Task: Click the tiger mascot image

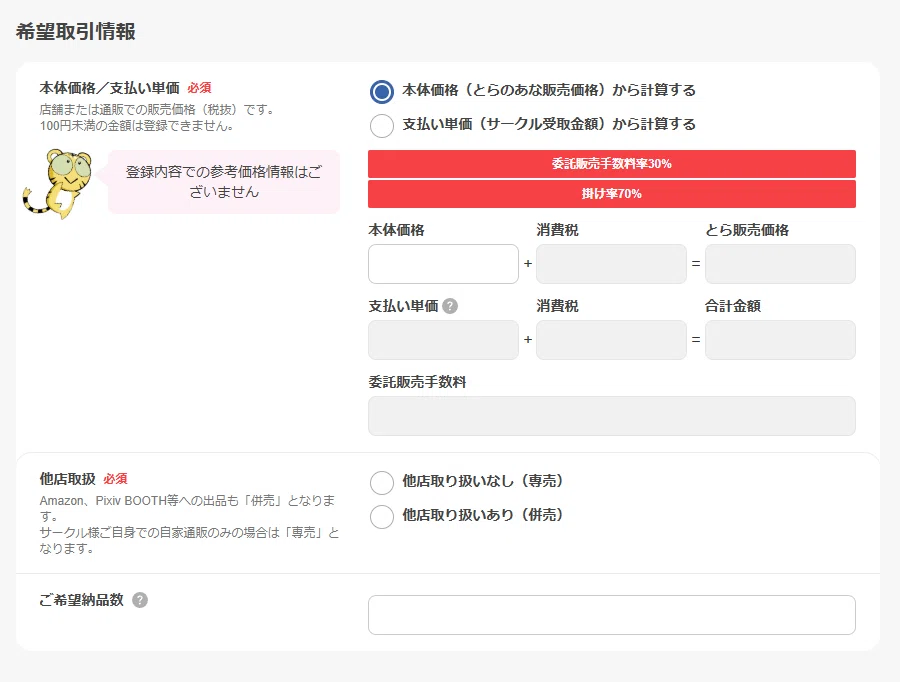Action: click(x=57, y=184)
